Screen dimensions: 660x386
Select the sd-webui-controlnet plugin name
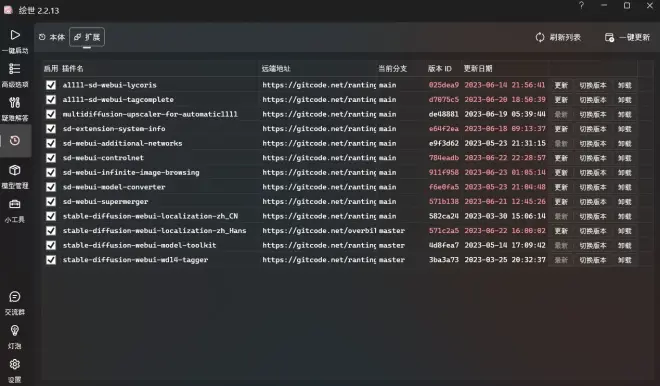tap(103, 158)
